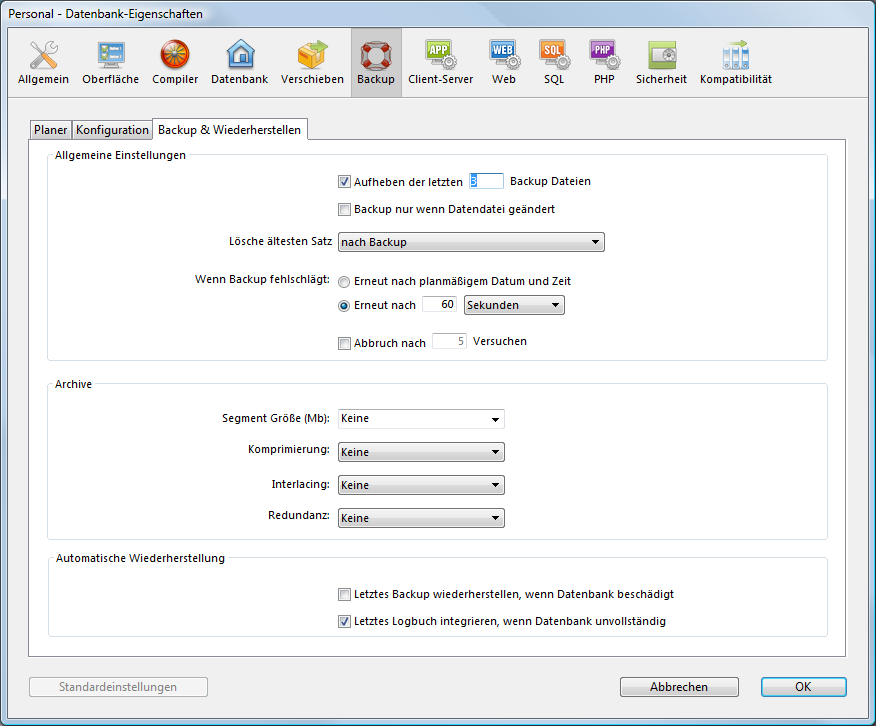Expand the 'Lösche ältesten Satz' dropdown
The height and width of the screenshot is (726, 876).
coord(471,242)
